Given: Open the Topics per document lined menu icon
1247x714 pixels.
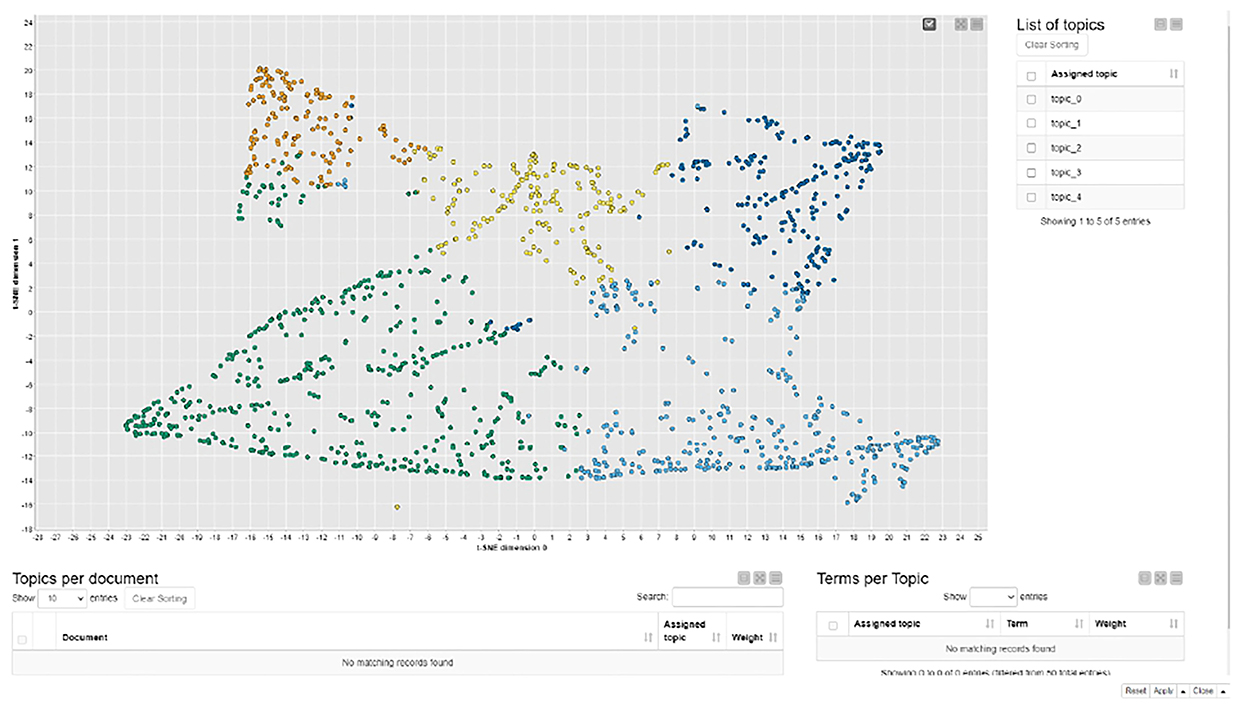Looking at the screenshot, I should pyautogui.click(x=776, y=578).
